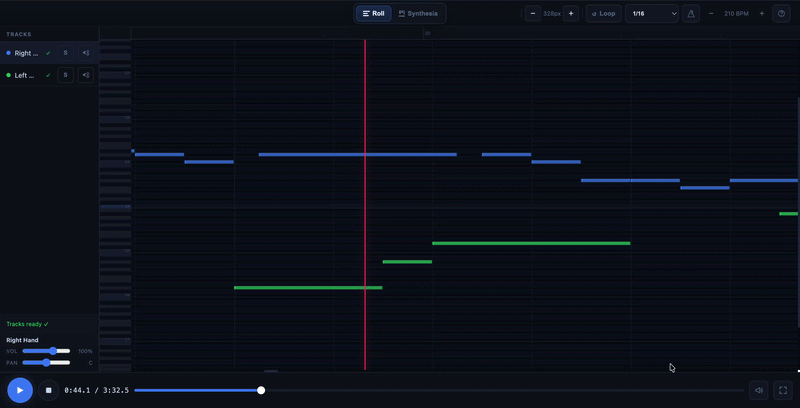Mute the Right Hand track
Image resolution: width=800 pixels, height=408 pixels.
point(86,53)
